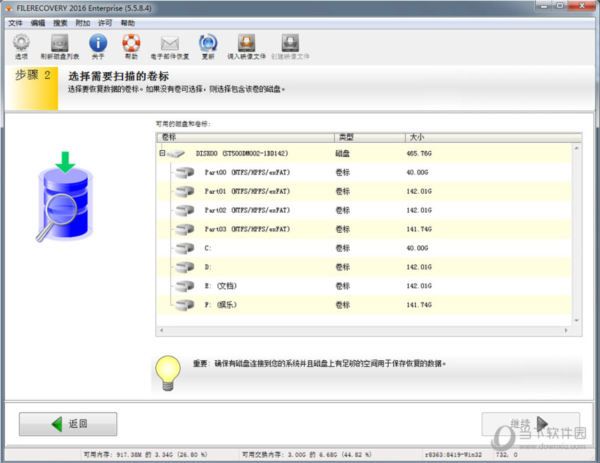Open the 附加 menu

coord(83,23)
